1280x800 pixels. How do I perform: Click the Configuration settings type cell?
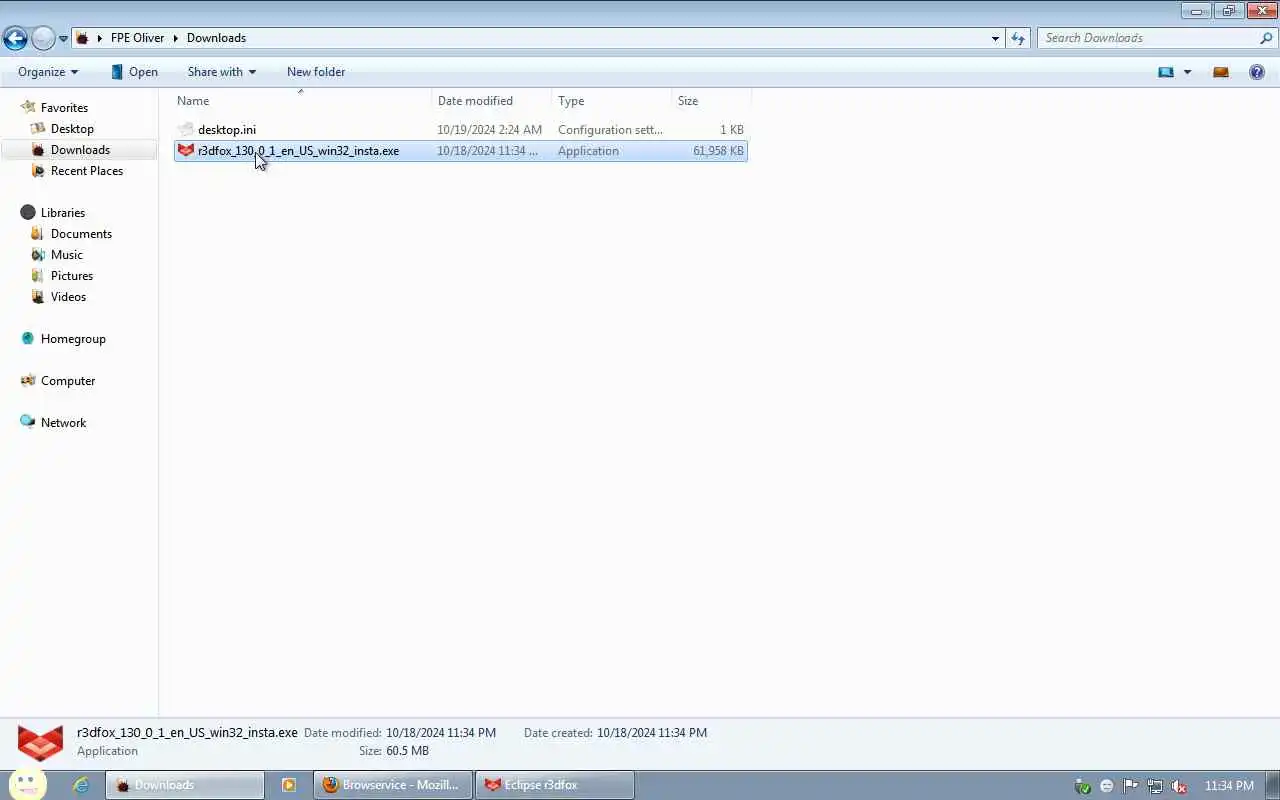coord(610,130)
